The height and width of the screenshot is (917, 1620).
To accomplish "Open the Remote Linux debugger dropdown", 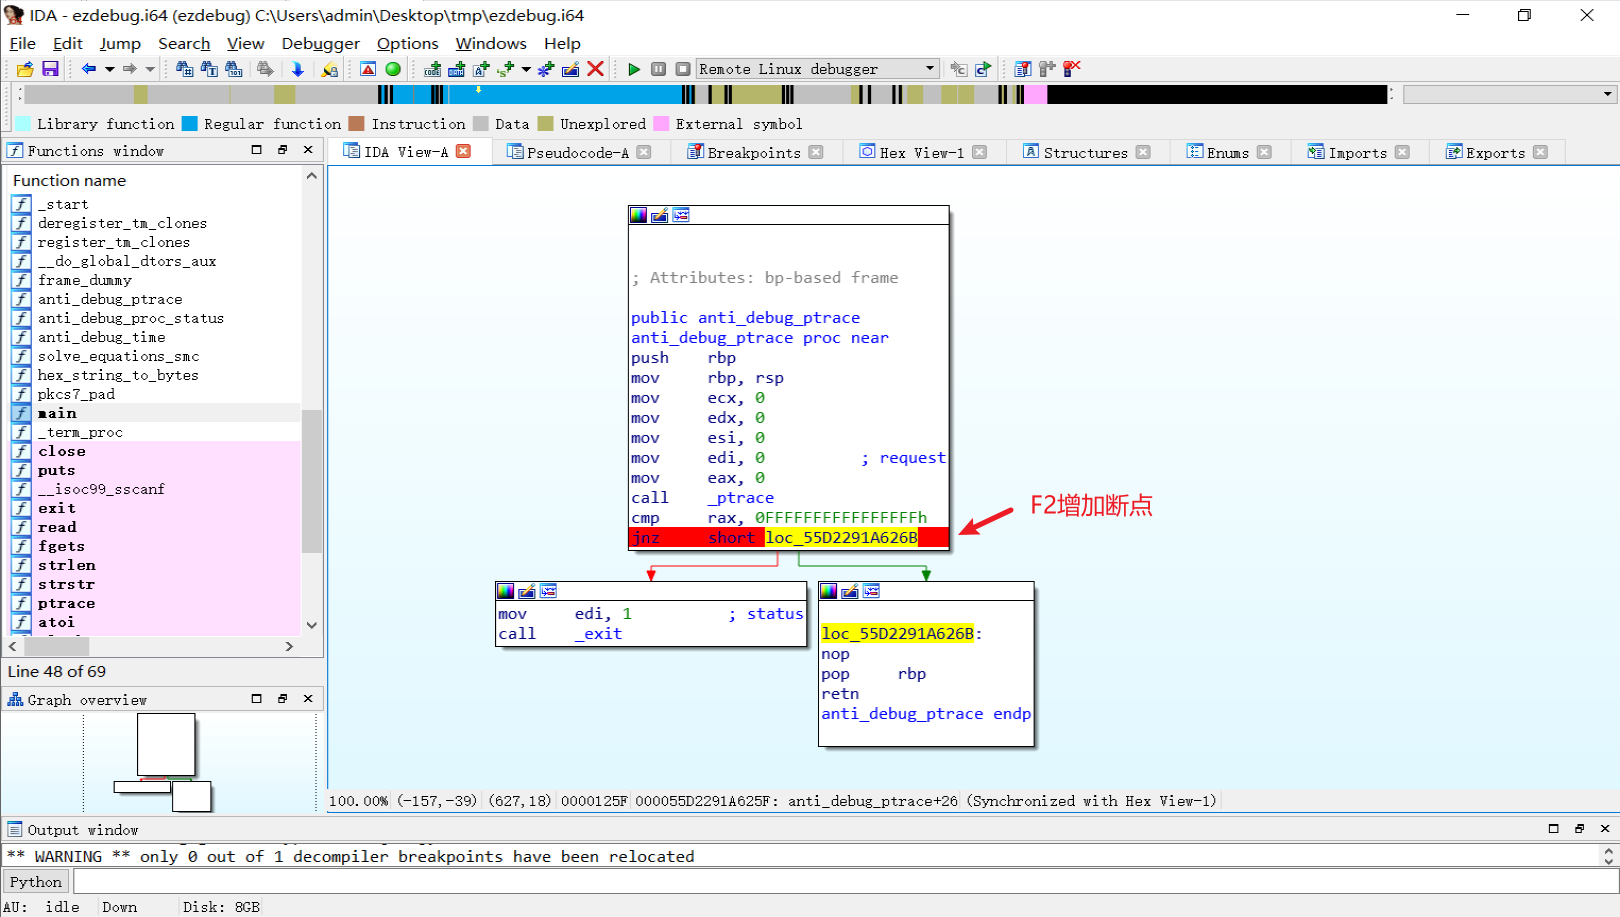I will [x=929, y=69].
